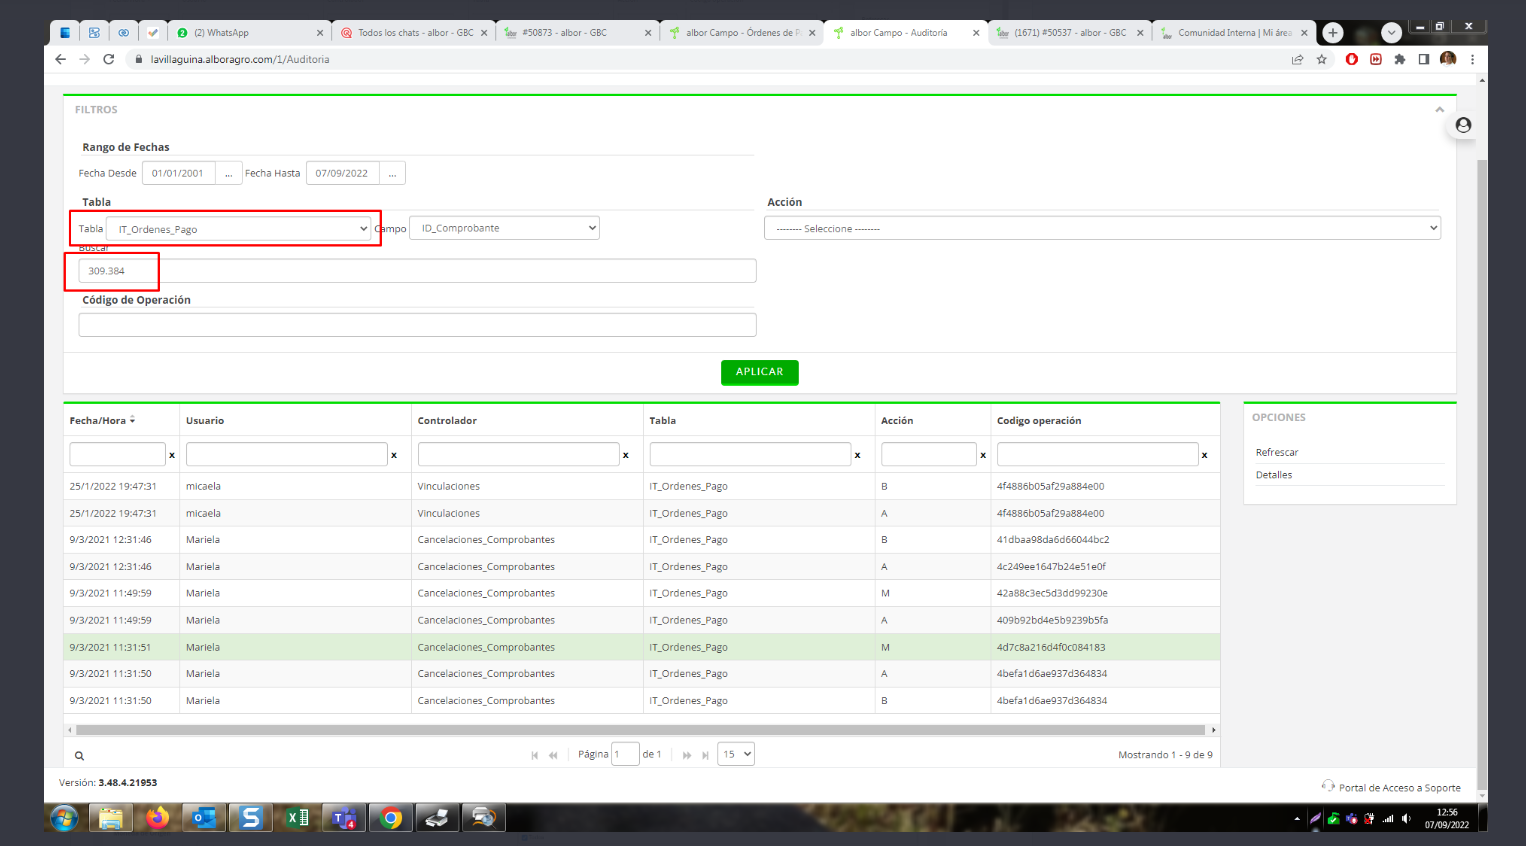The width and height of the screenshot is (1526, 846).
Task: Click the Chrome profile avatar
Action: pyautogui.click(x=1448, y=59)
